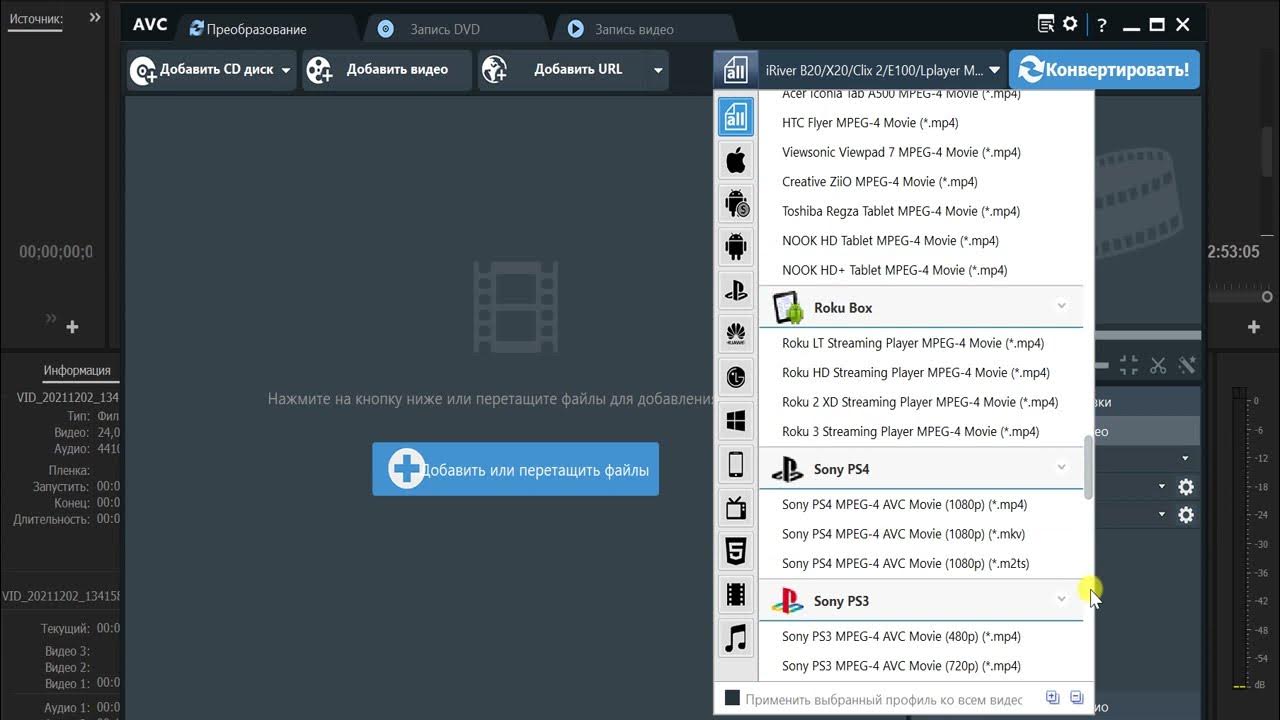Select the Huawei devices category icon
Screen dimensions: 1280x720
736,335
